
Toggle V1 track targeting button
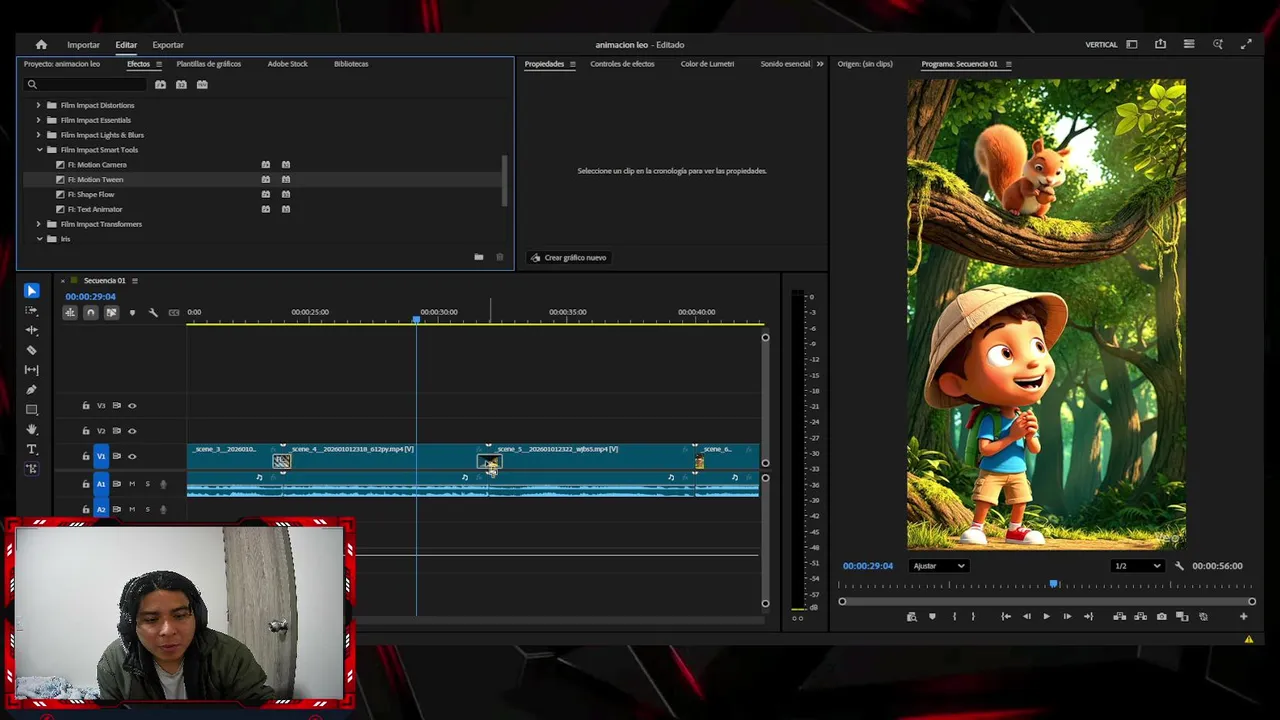pos(101,456)
